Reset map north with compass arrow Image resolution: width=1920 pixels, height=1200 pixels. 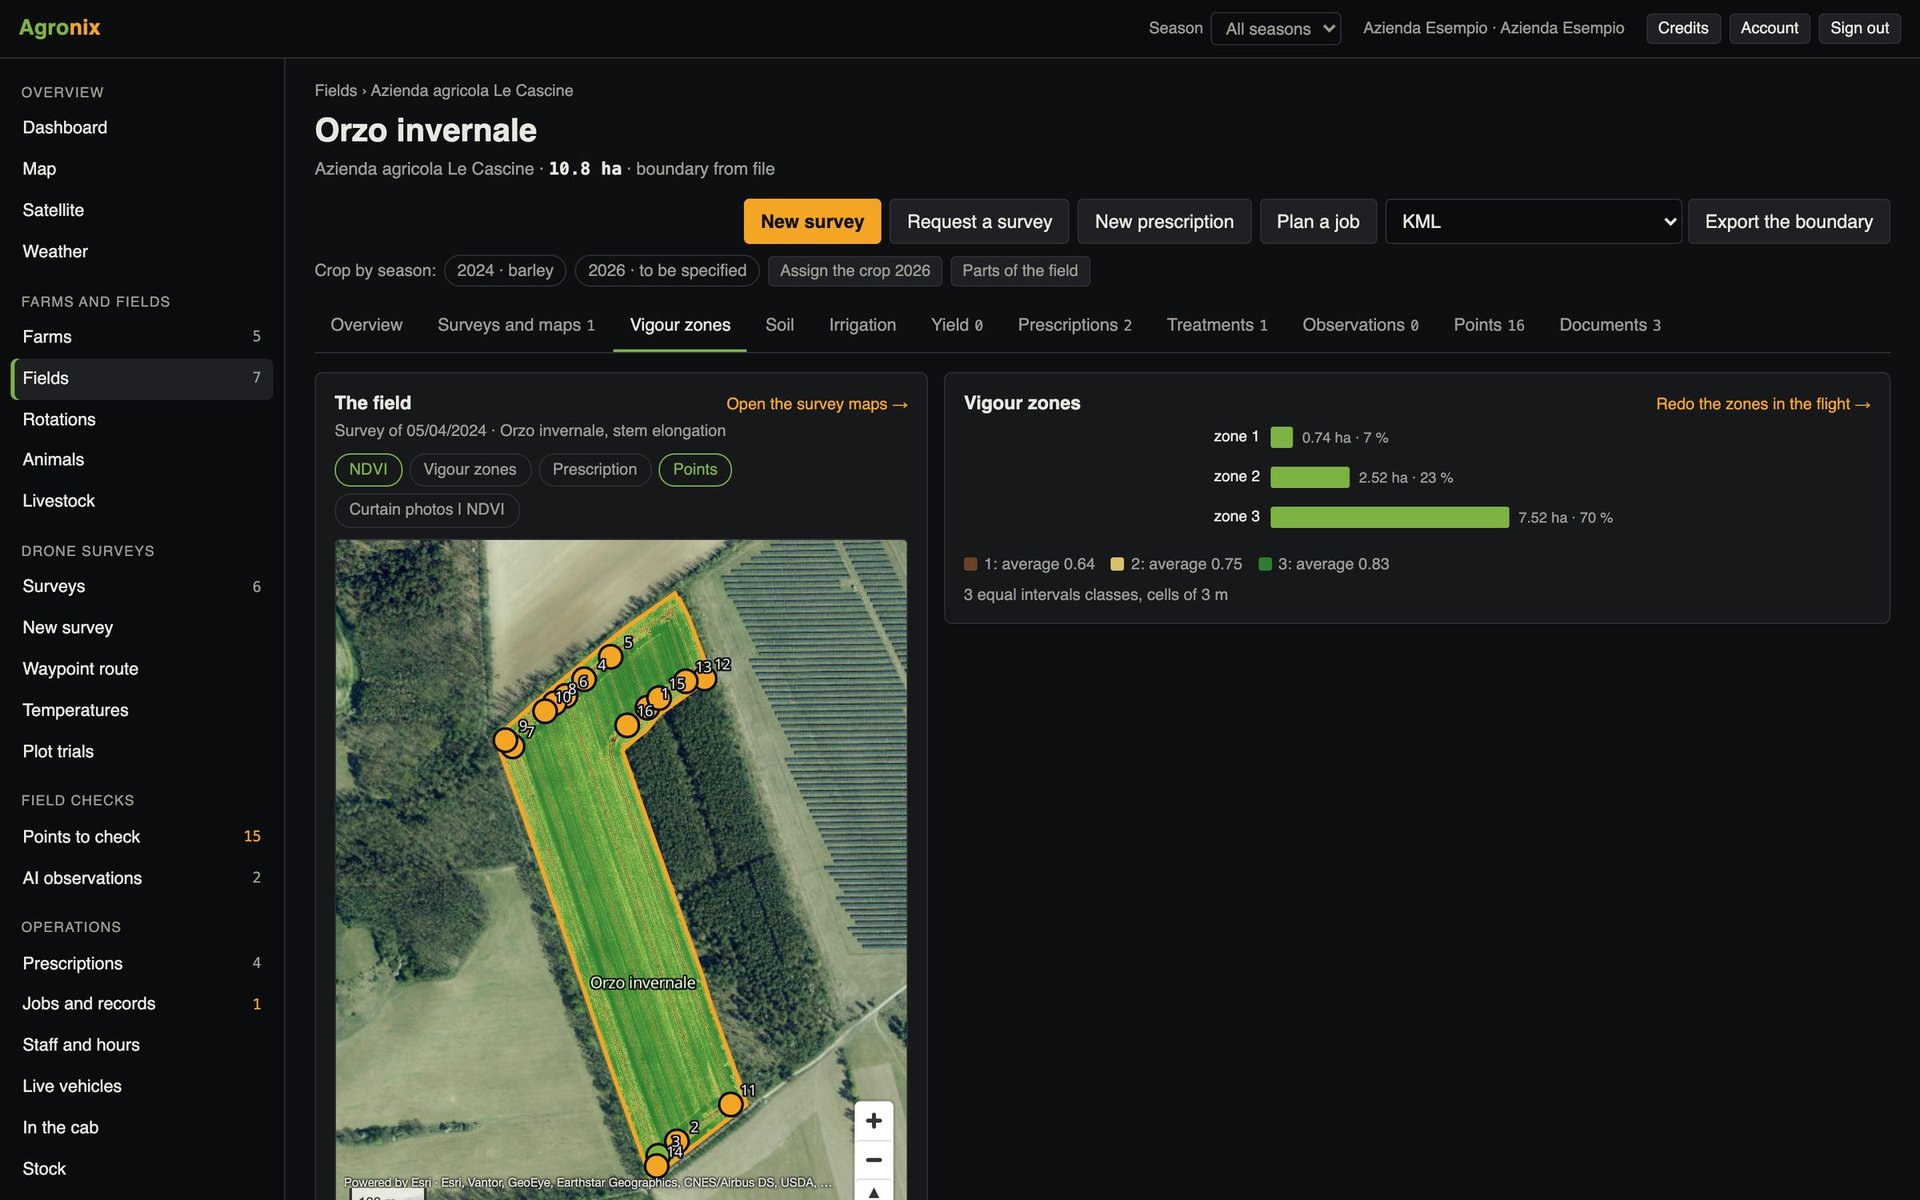(873, 1192)
